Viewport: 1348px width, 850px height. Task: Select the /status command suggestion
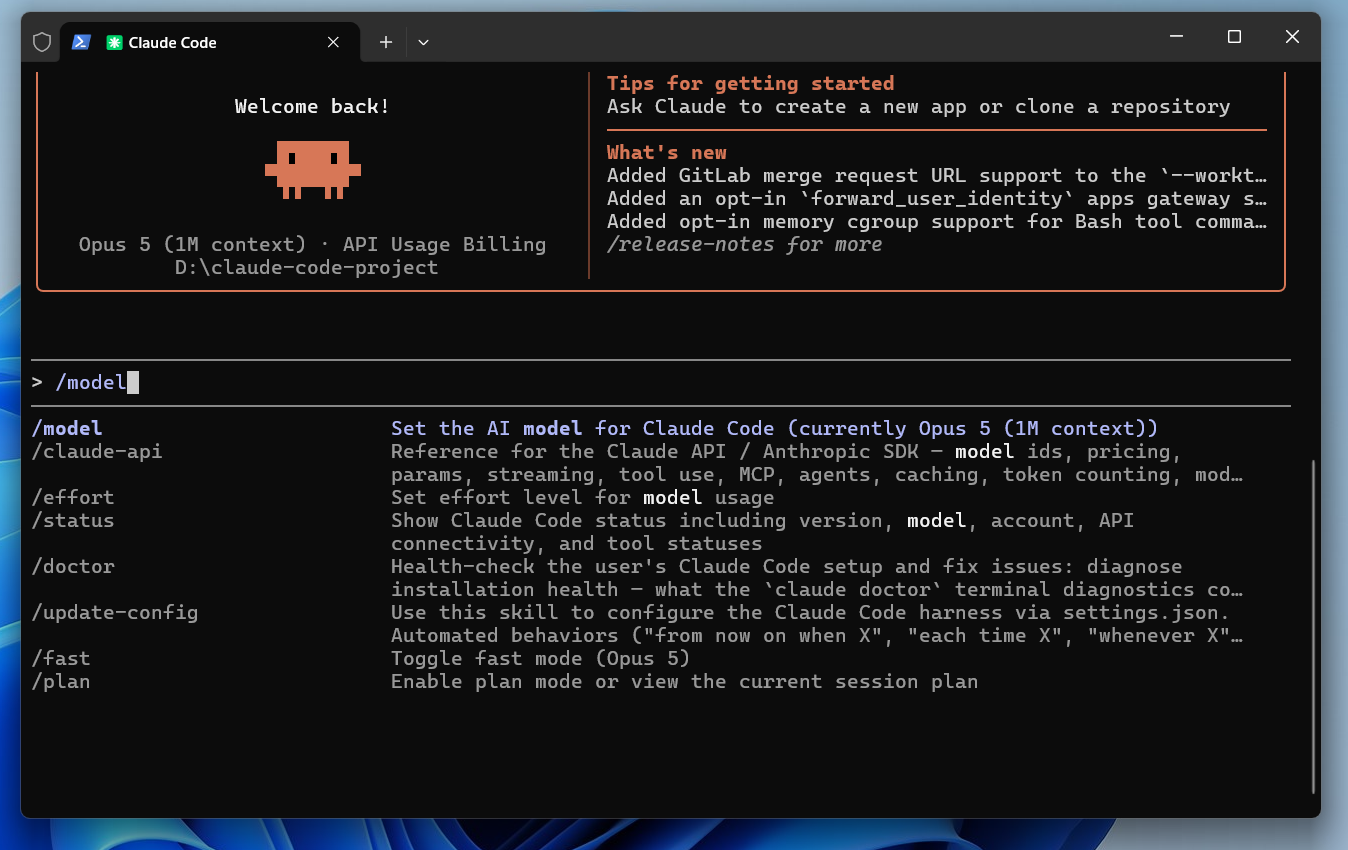(72, 520)
